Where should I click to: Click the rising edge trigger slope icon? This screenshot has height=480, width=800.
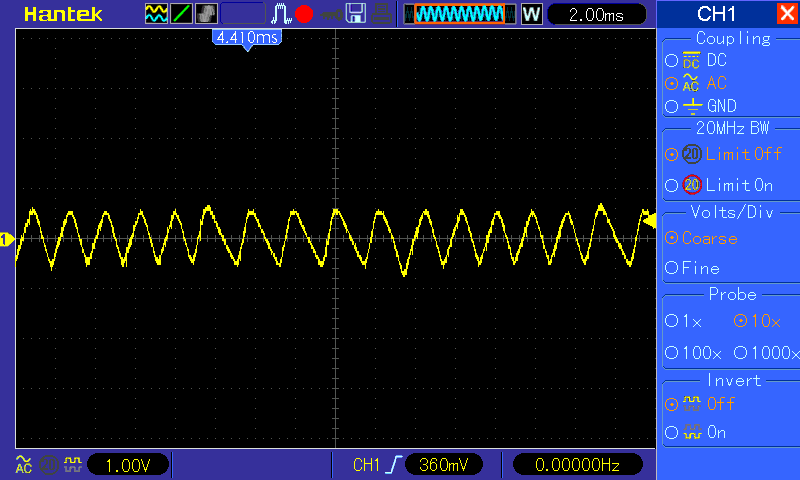(393, 465)
